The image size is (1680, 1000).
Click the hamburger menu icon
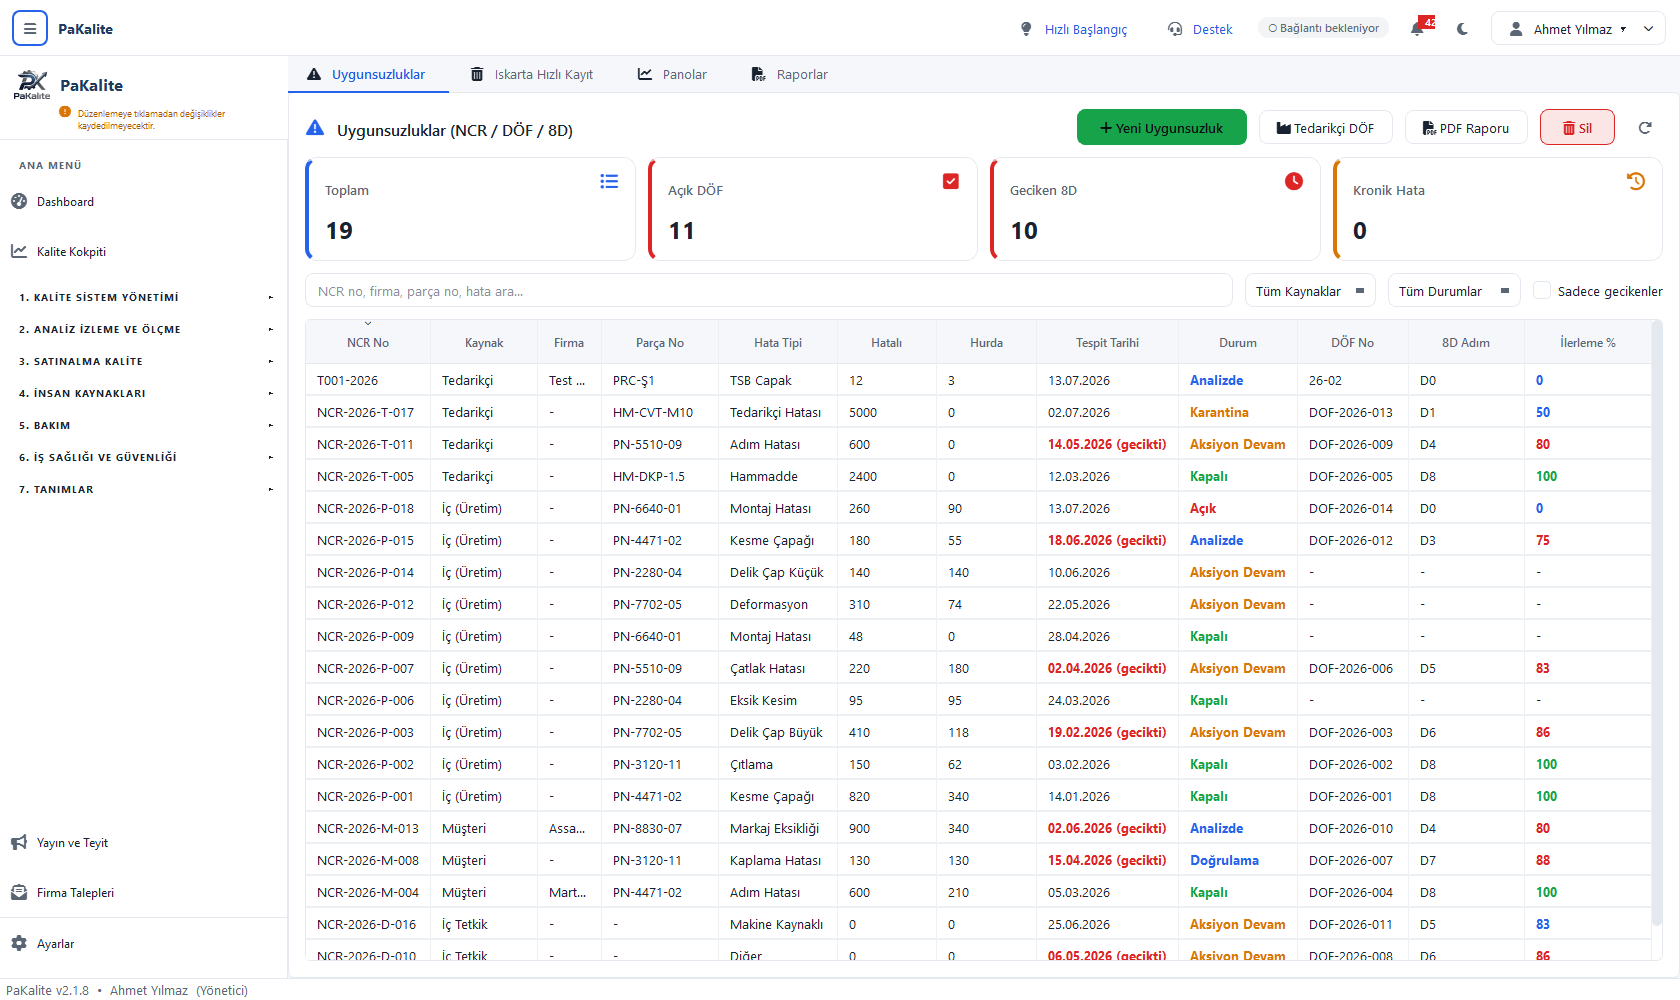click(30, 28)
